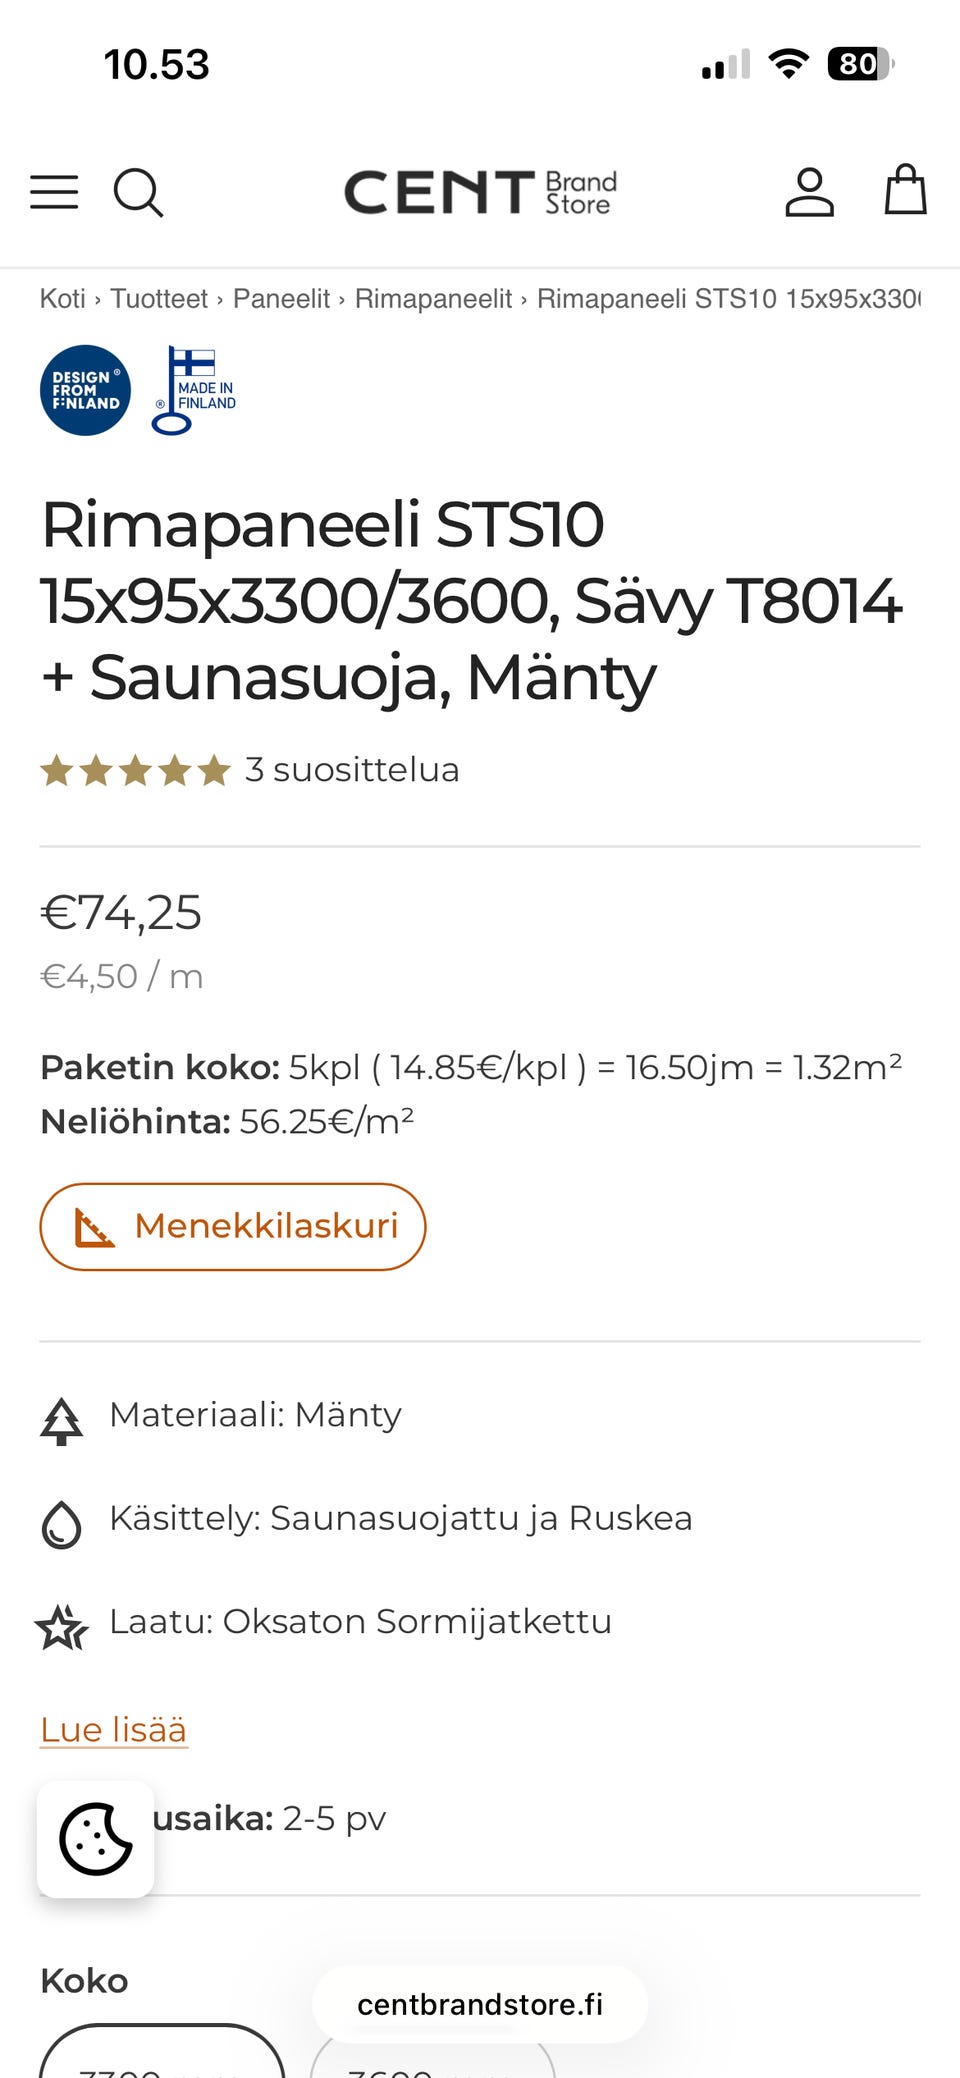
Task: Open the search icon
Action: pyautogui.click(x=139, y=192)
